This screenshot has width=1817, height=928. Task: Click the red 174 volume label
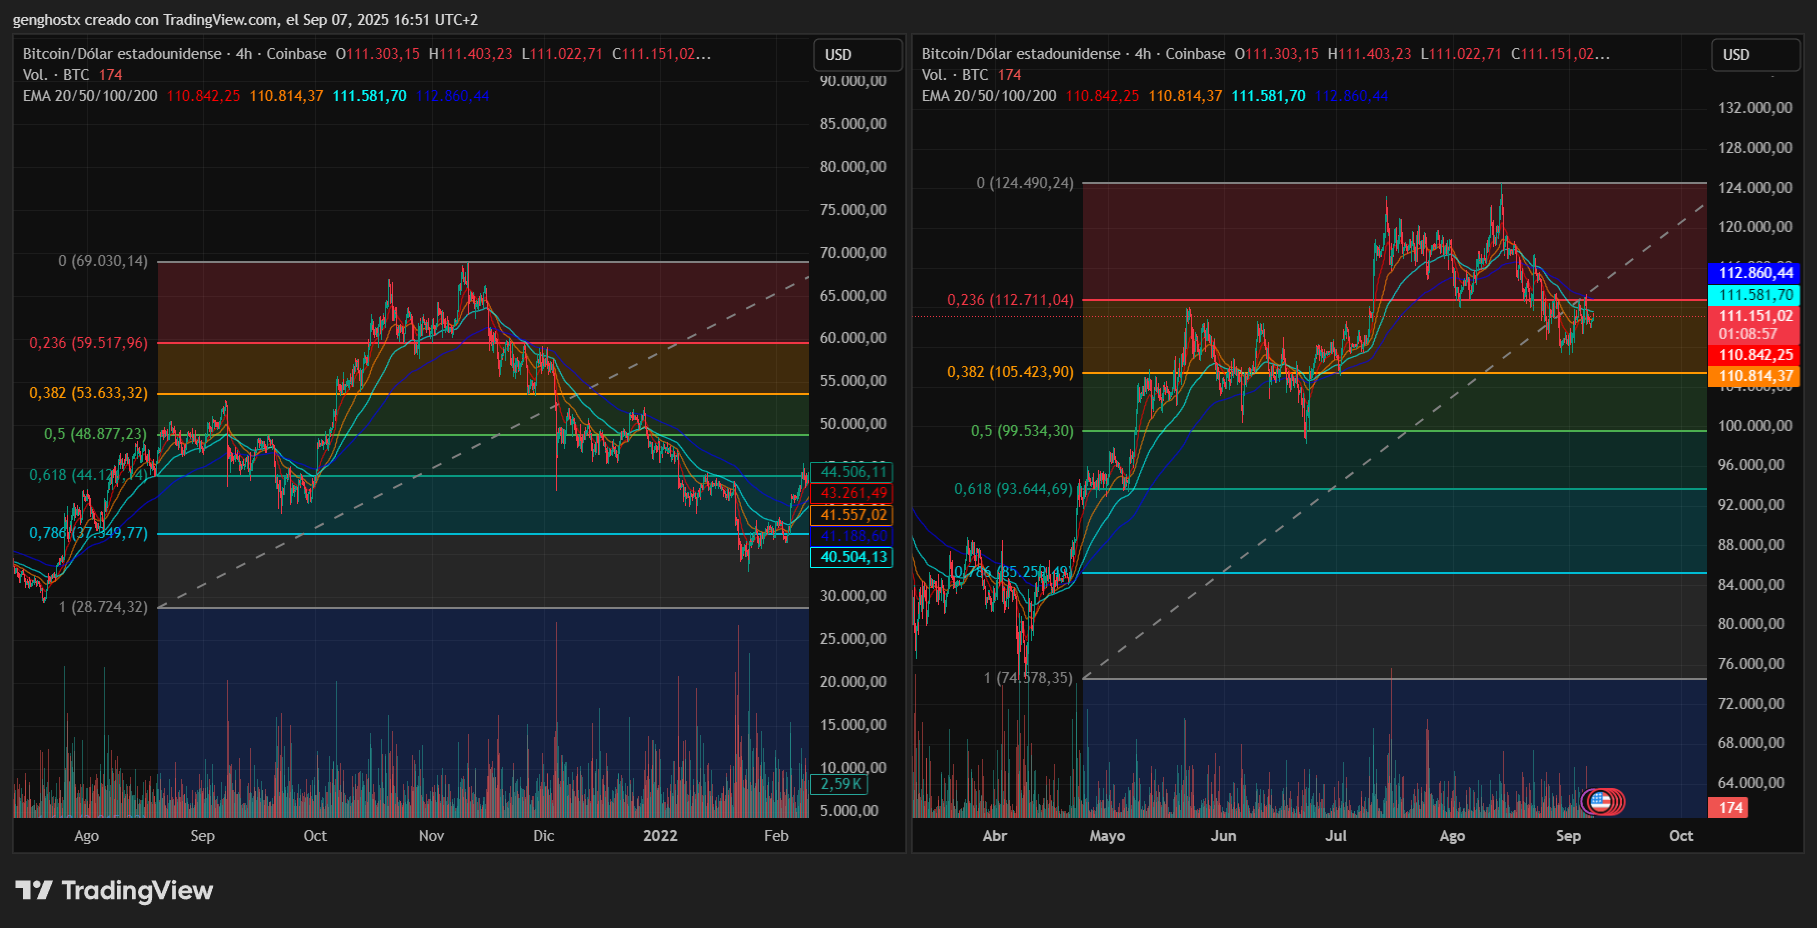coord(1730,807)
